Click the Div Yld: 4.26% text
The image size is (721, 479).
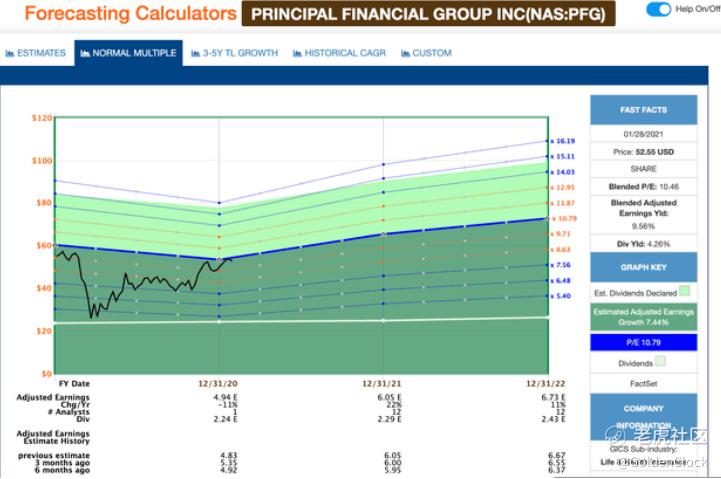(x=643, y=244)
